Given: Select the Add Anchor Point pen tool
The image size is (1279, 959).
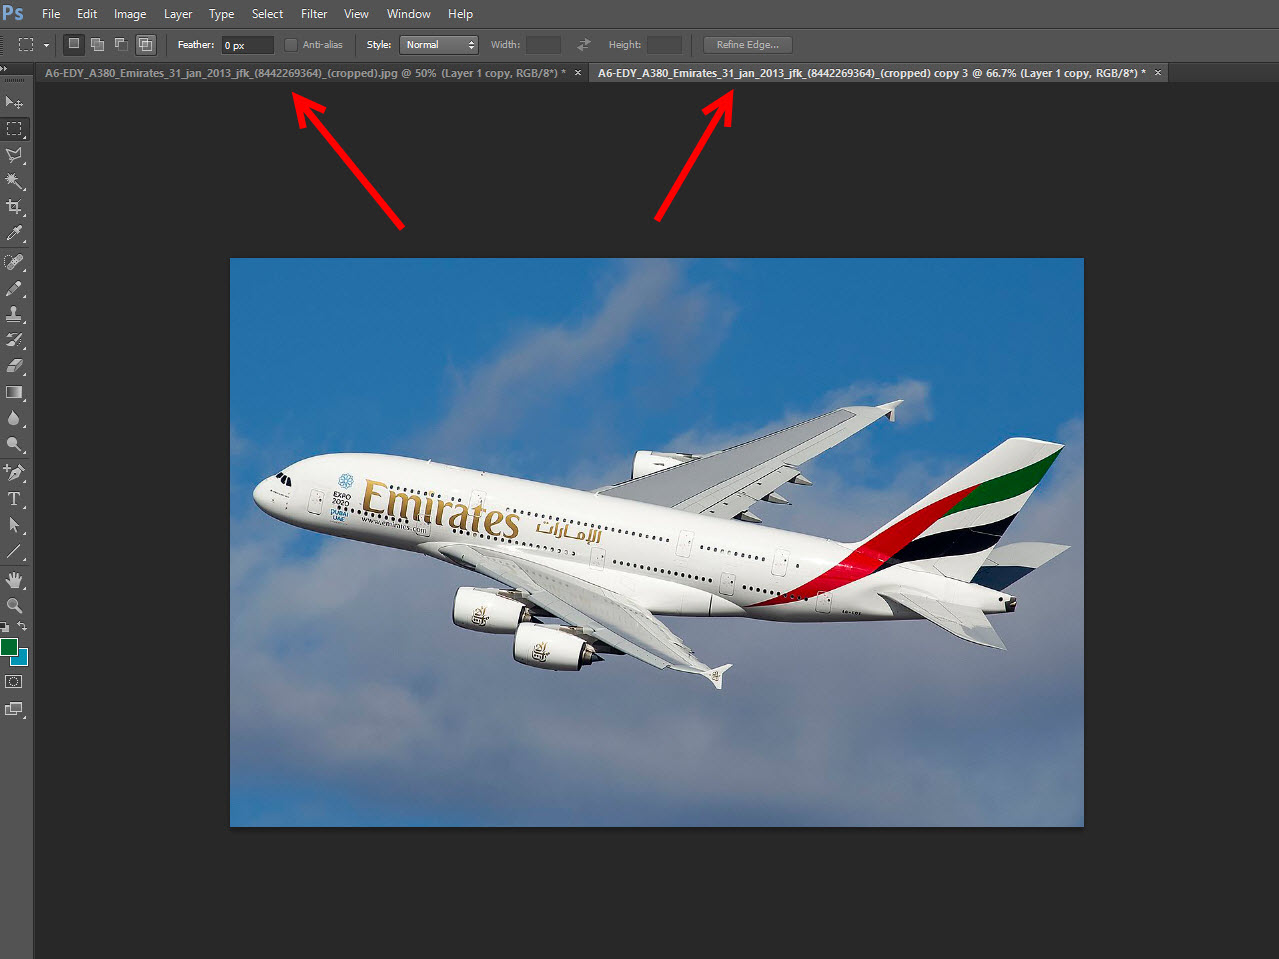Looking at the screenshot, I should pyautogui.click(x=14, y=472).
